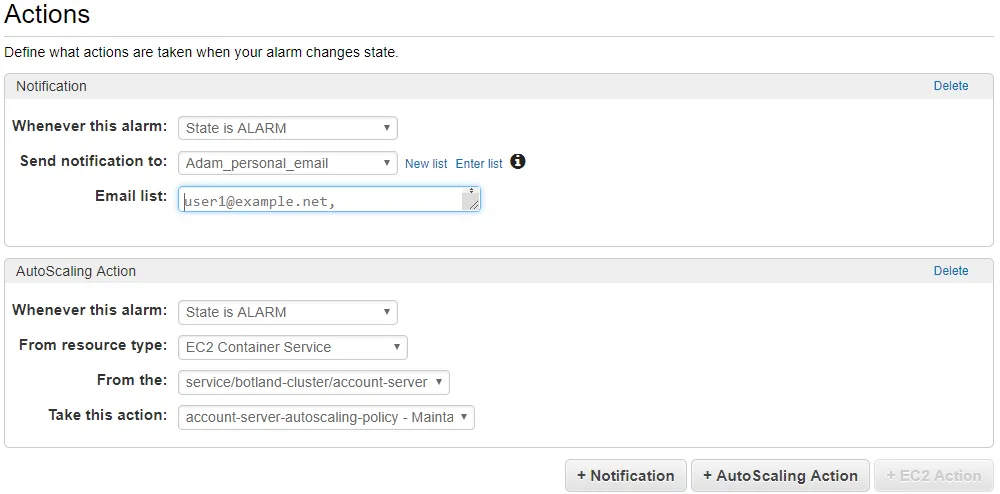
Task: Click the Email list up stepper arrow
Action: pyautogui.click(x=471, y=189)
